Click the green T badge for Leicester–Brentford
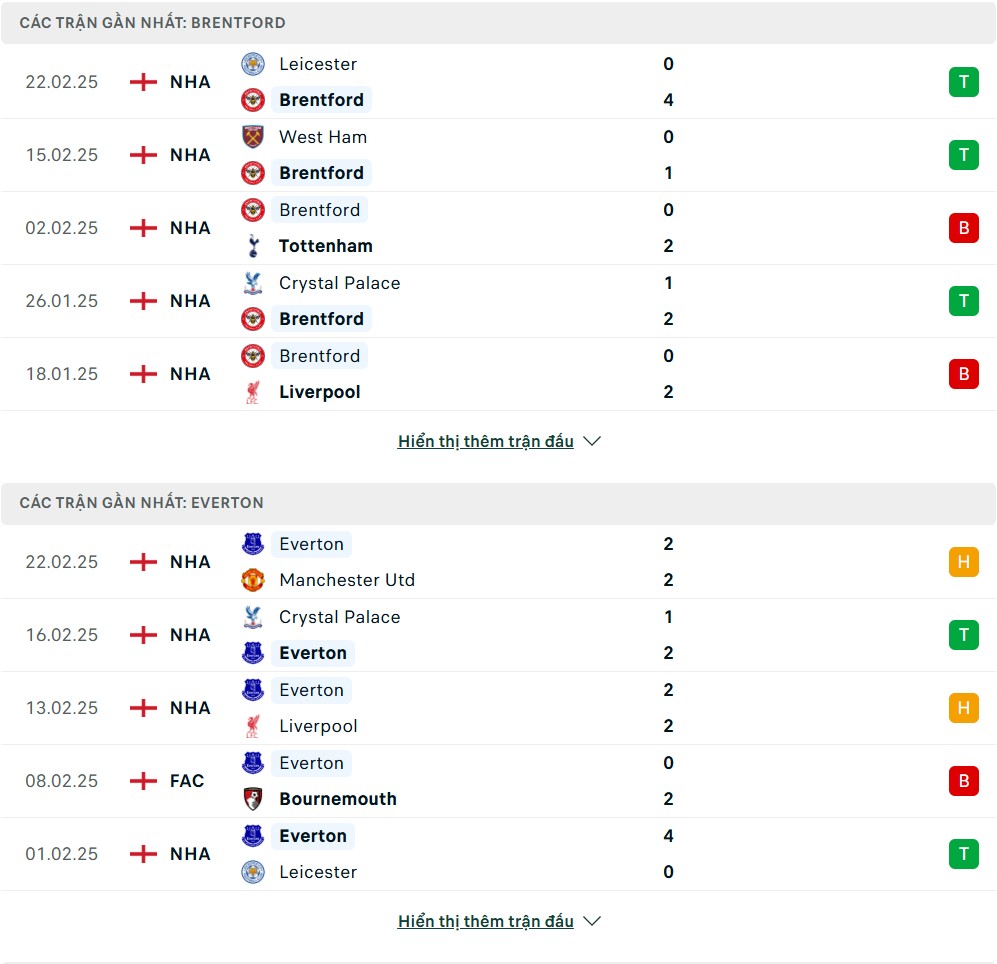This screenshot has width=997, height=964. tap(963, 82)
